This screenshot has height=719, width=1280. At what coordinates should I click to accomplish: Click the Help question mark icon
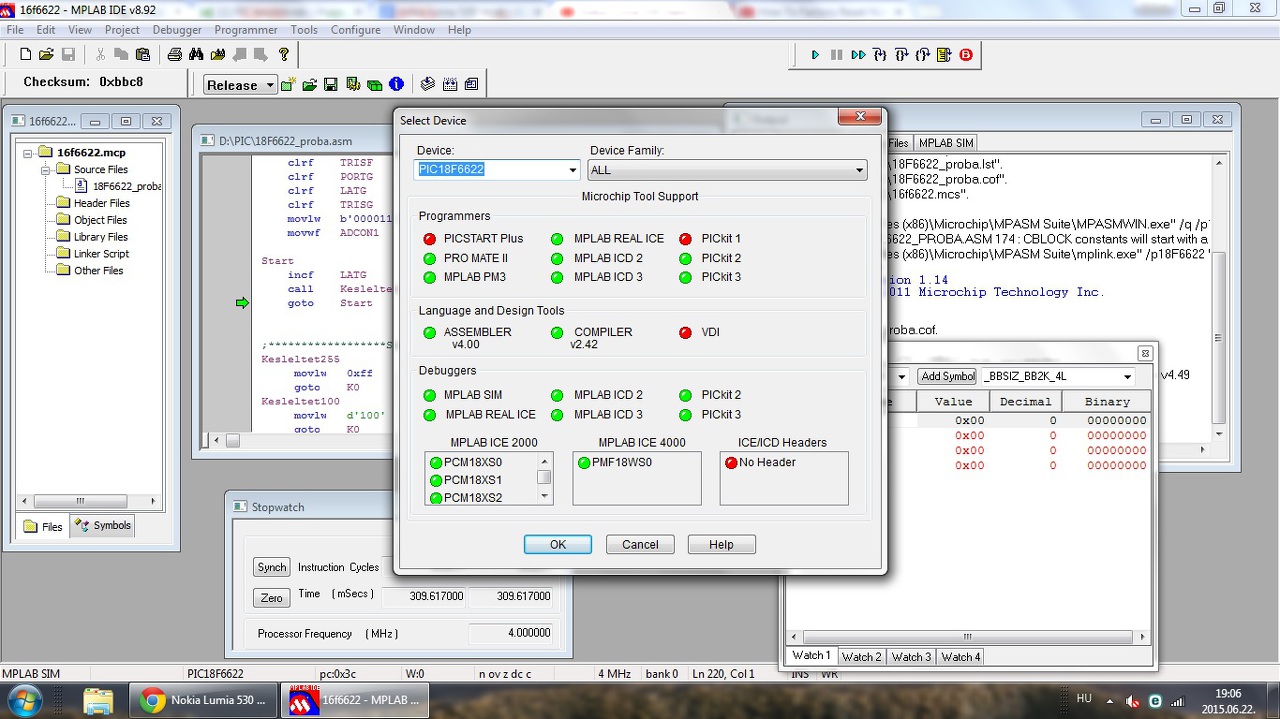coord(284,54)
